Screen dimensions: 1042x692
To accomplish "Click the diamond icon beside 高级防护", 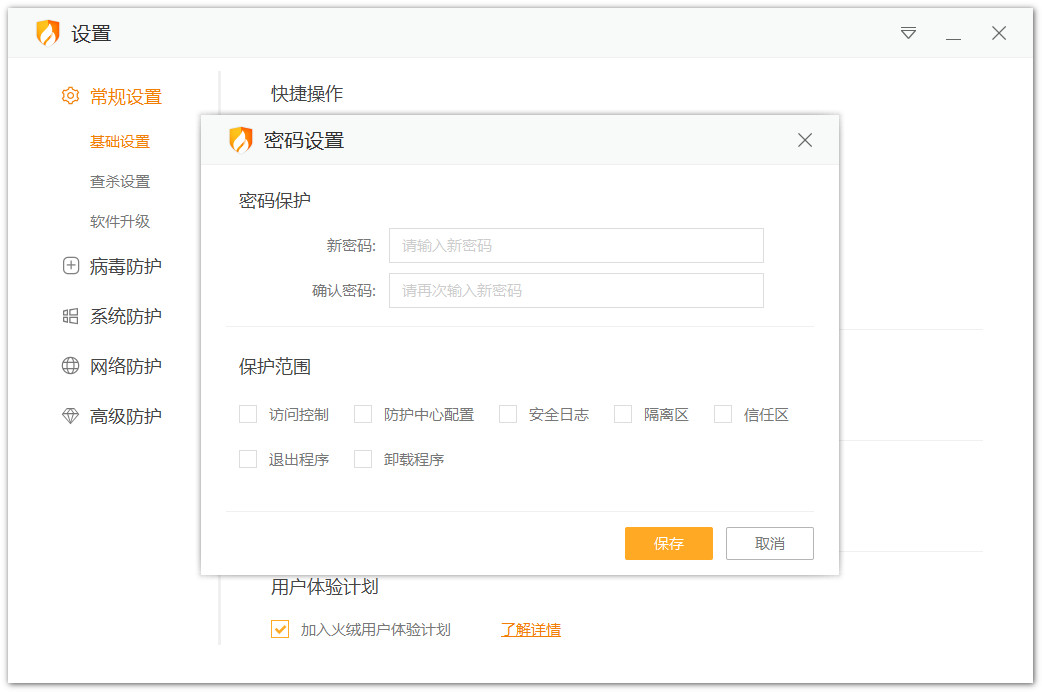I will click(x=70, y=416).
